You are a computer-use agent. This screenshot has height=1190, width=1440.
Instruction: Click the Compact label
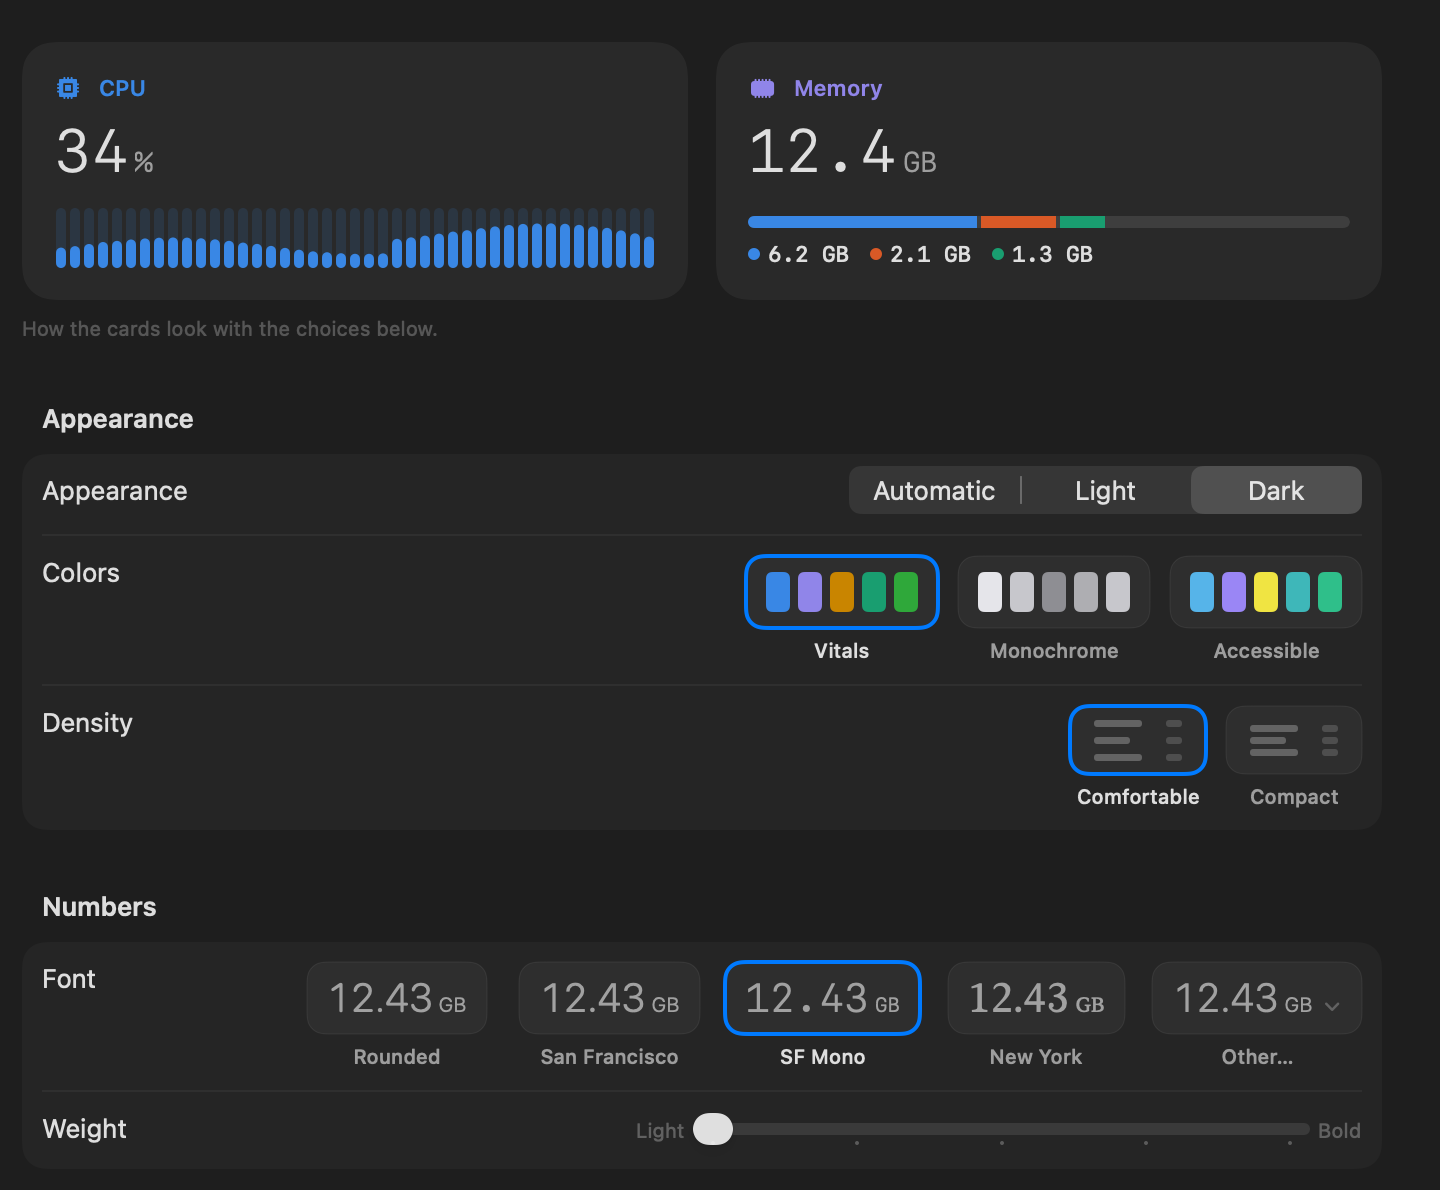[x=1294, y=797]
